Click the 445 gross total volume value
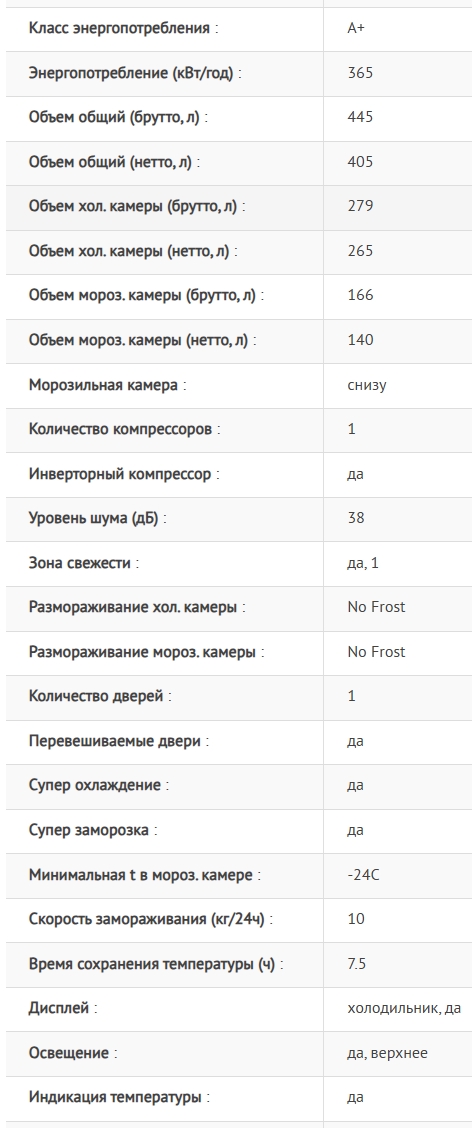 360,117
